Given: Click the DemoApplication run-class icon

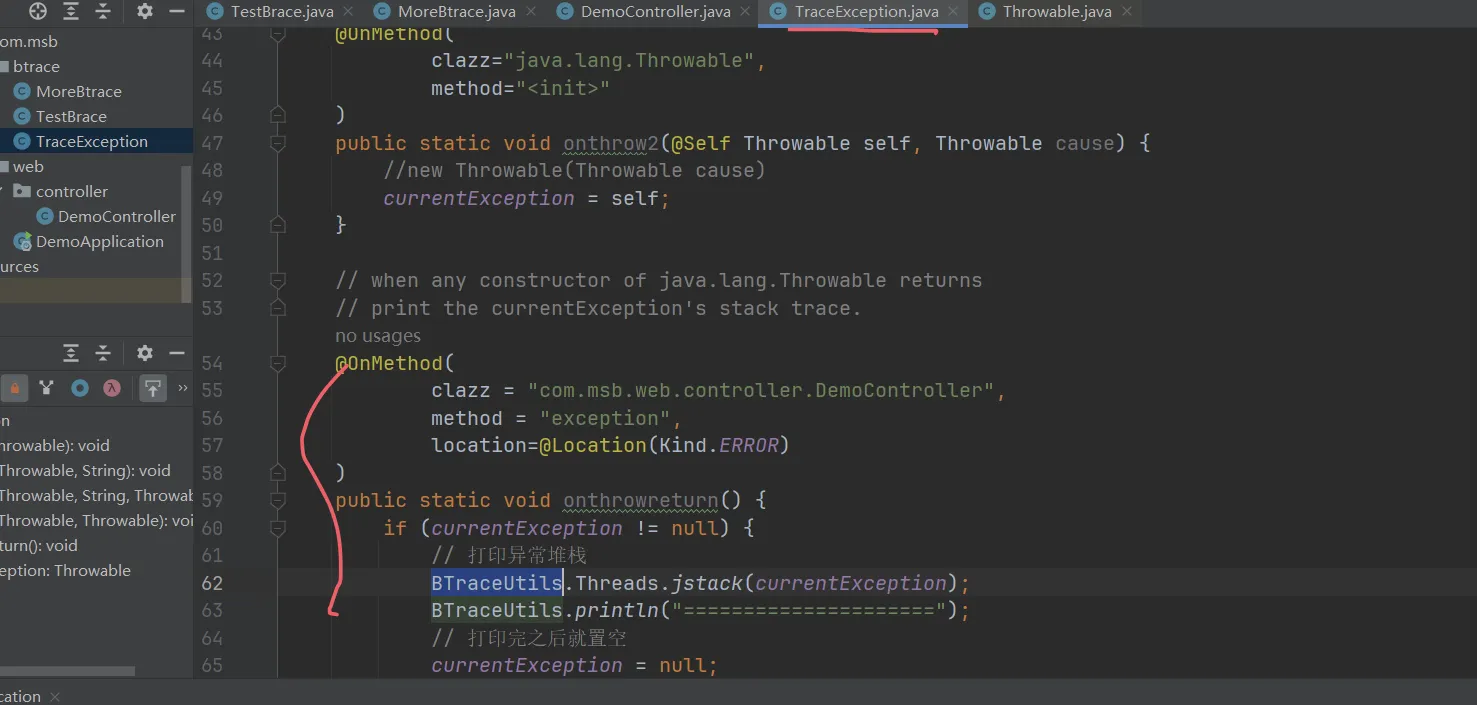Looking at the screenshot, I should point(22,241).
